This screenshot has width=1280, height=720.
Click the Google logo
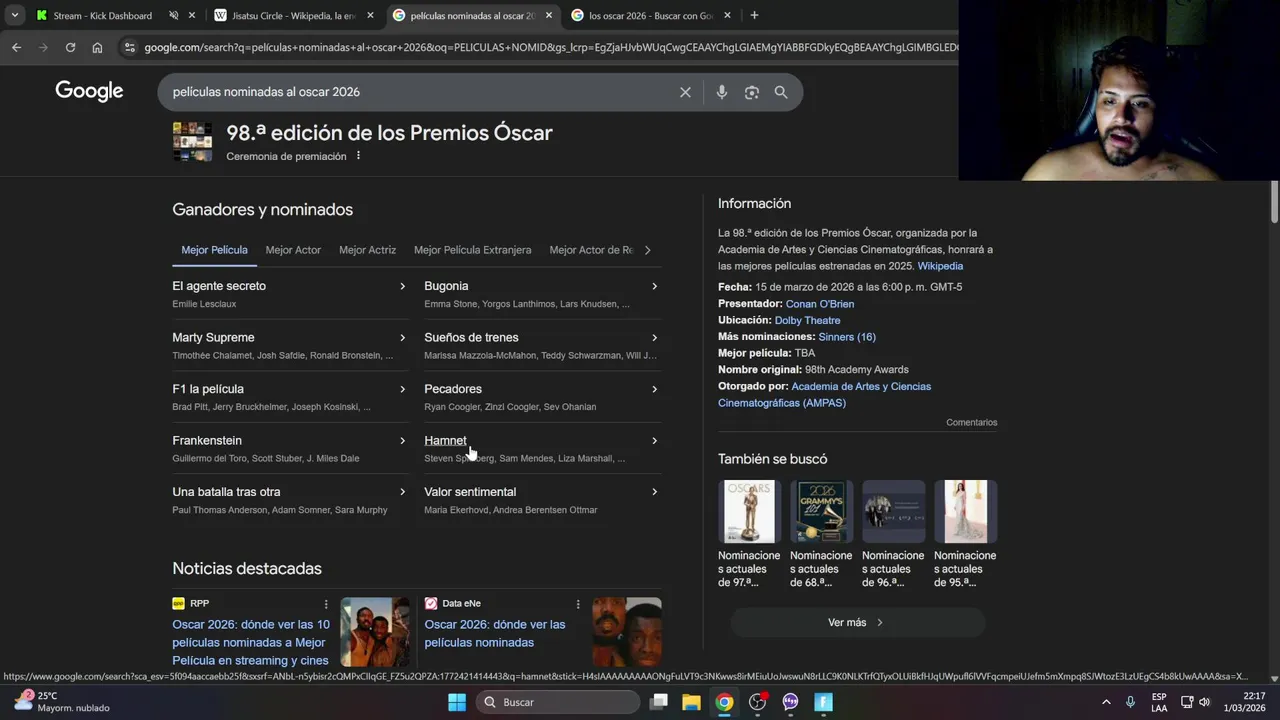[x=89, y=91]
